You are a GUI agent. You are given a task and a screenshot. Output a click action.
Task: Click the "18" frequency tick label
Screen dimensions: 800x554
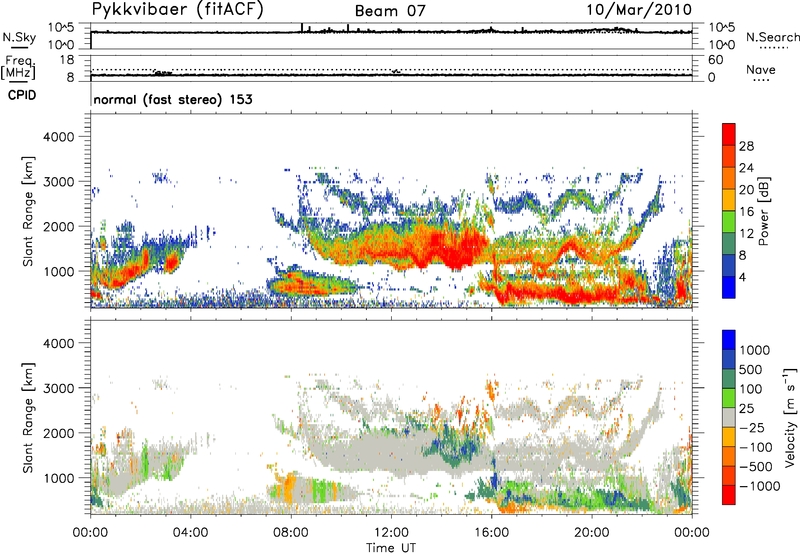[x=67, y=60]
